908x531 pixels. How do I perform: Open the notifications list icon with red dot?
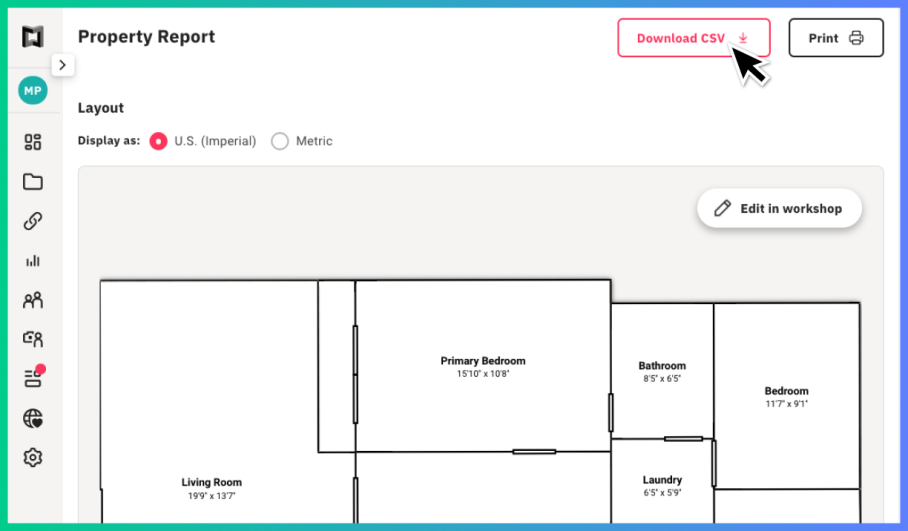point(34,377)
